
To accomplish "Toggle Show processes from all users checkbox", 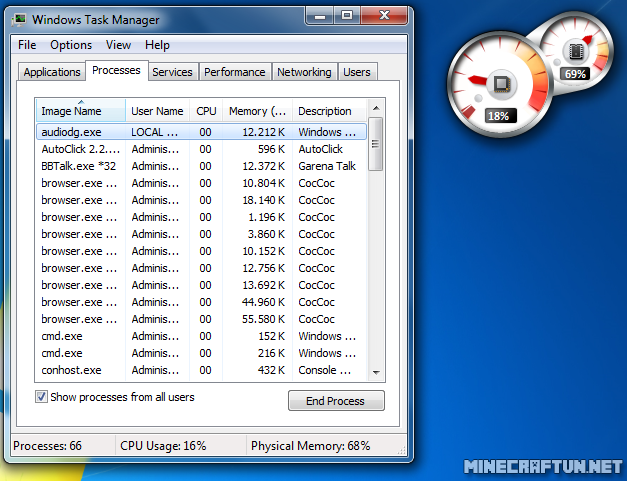I will pyautogui.click(x=41, y=397).
